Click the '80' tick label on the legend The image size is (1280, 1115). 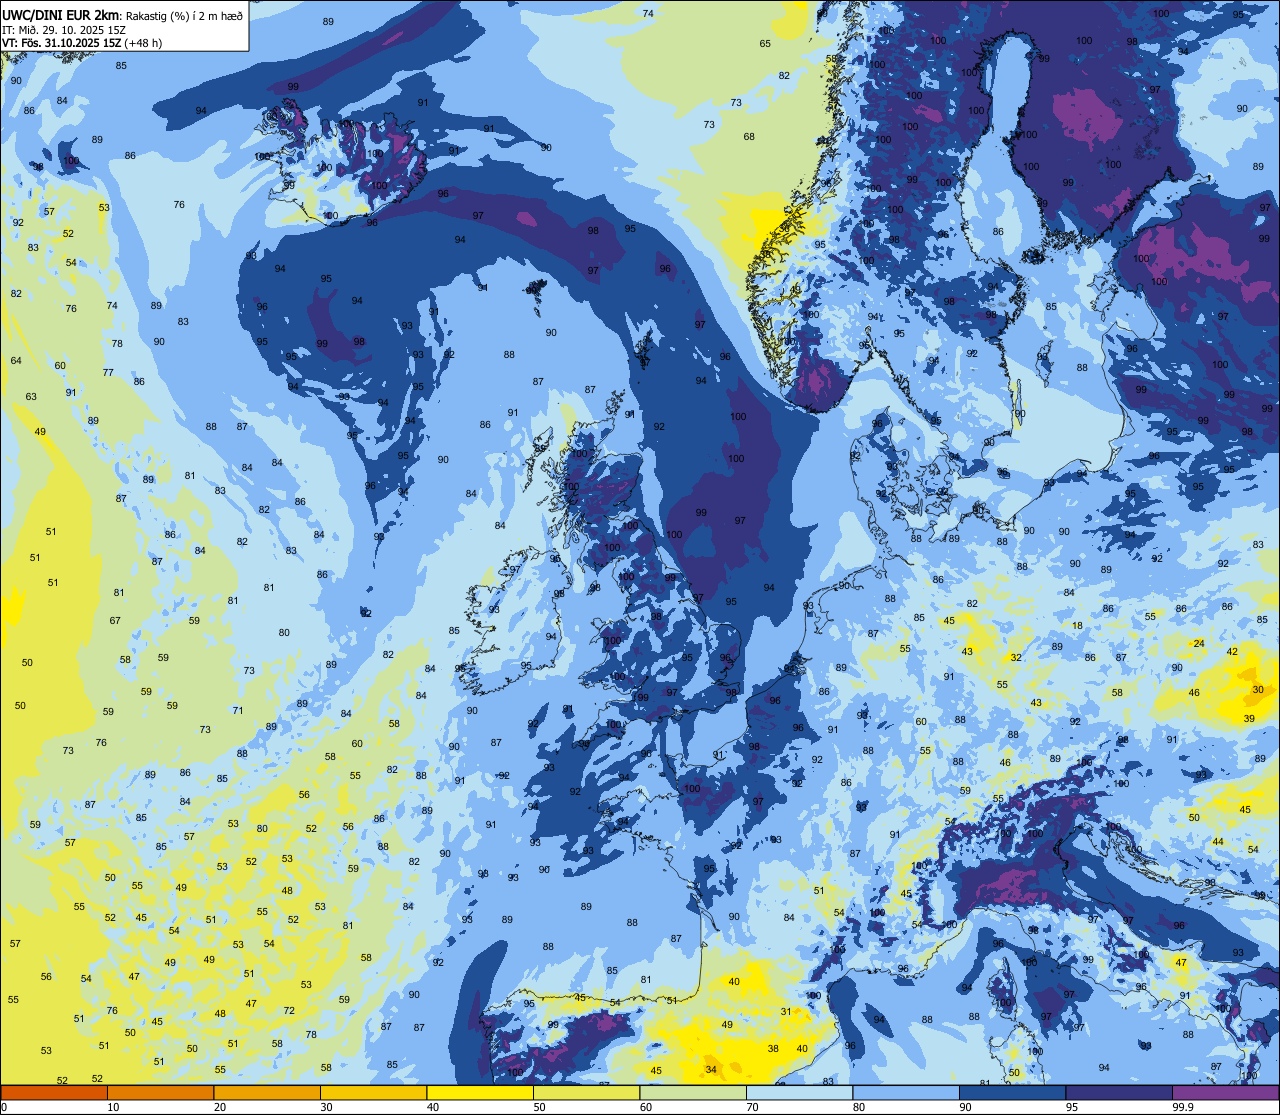click(x=858, y=1107)
